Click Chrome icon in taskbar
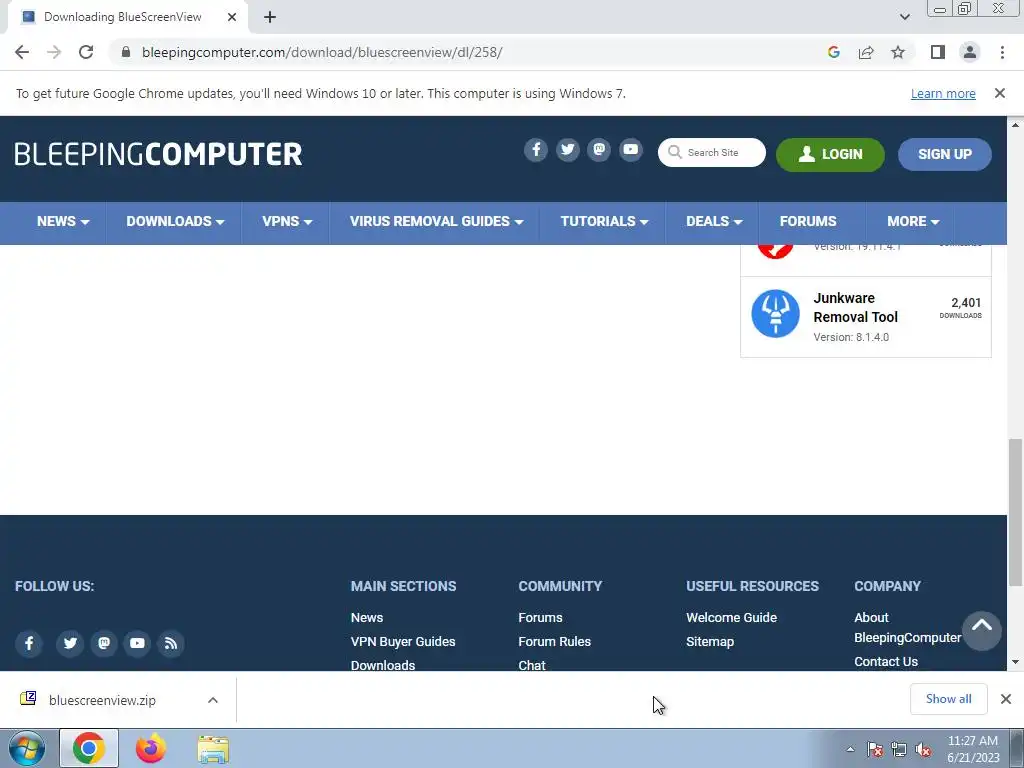This screenshot has width=1024, height=768. pyautogui.click(x=89, y=748)
